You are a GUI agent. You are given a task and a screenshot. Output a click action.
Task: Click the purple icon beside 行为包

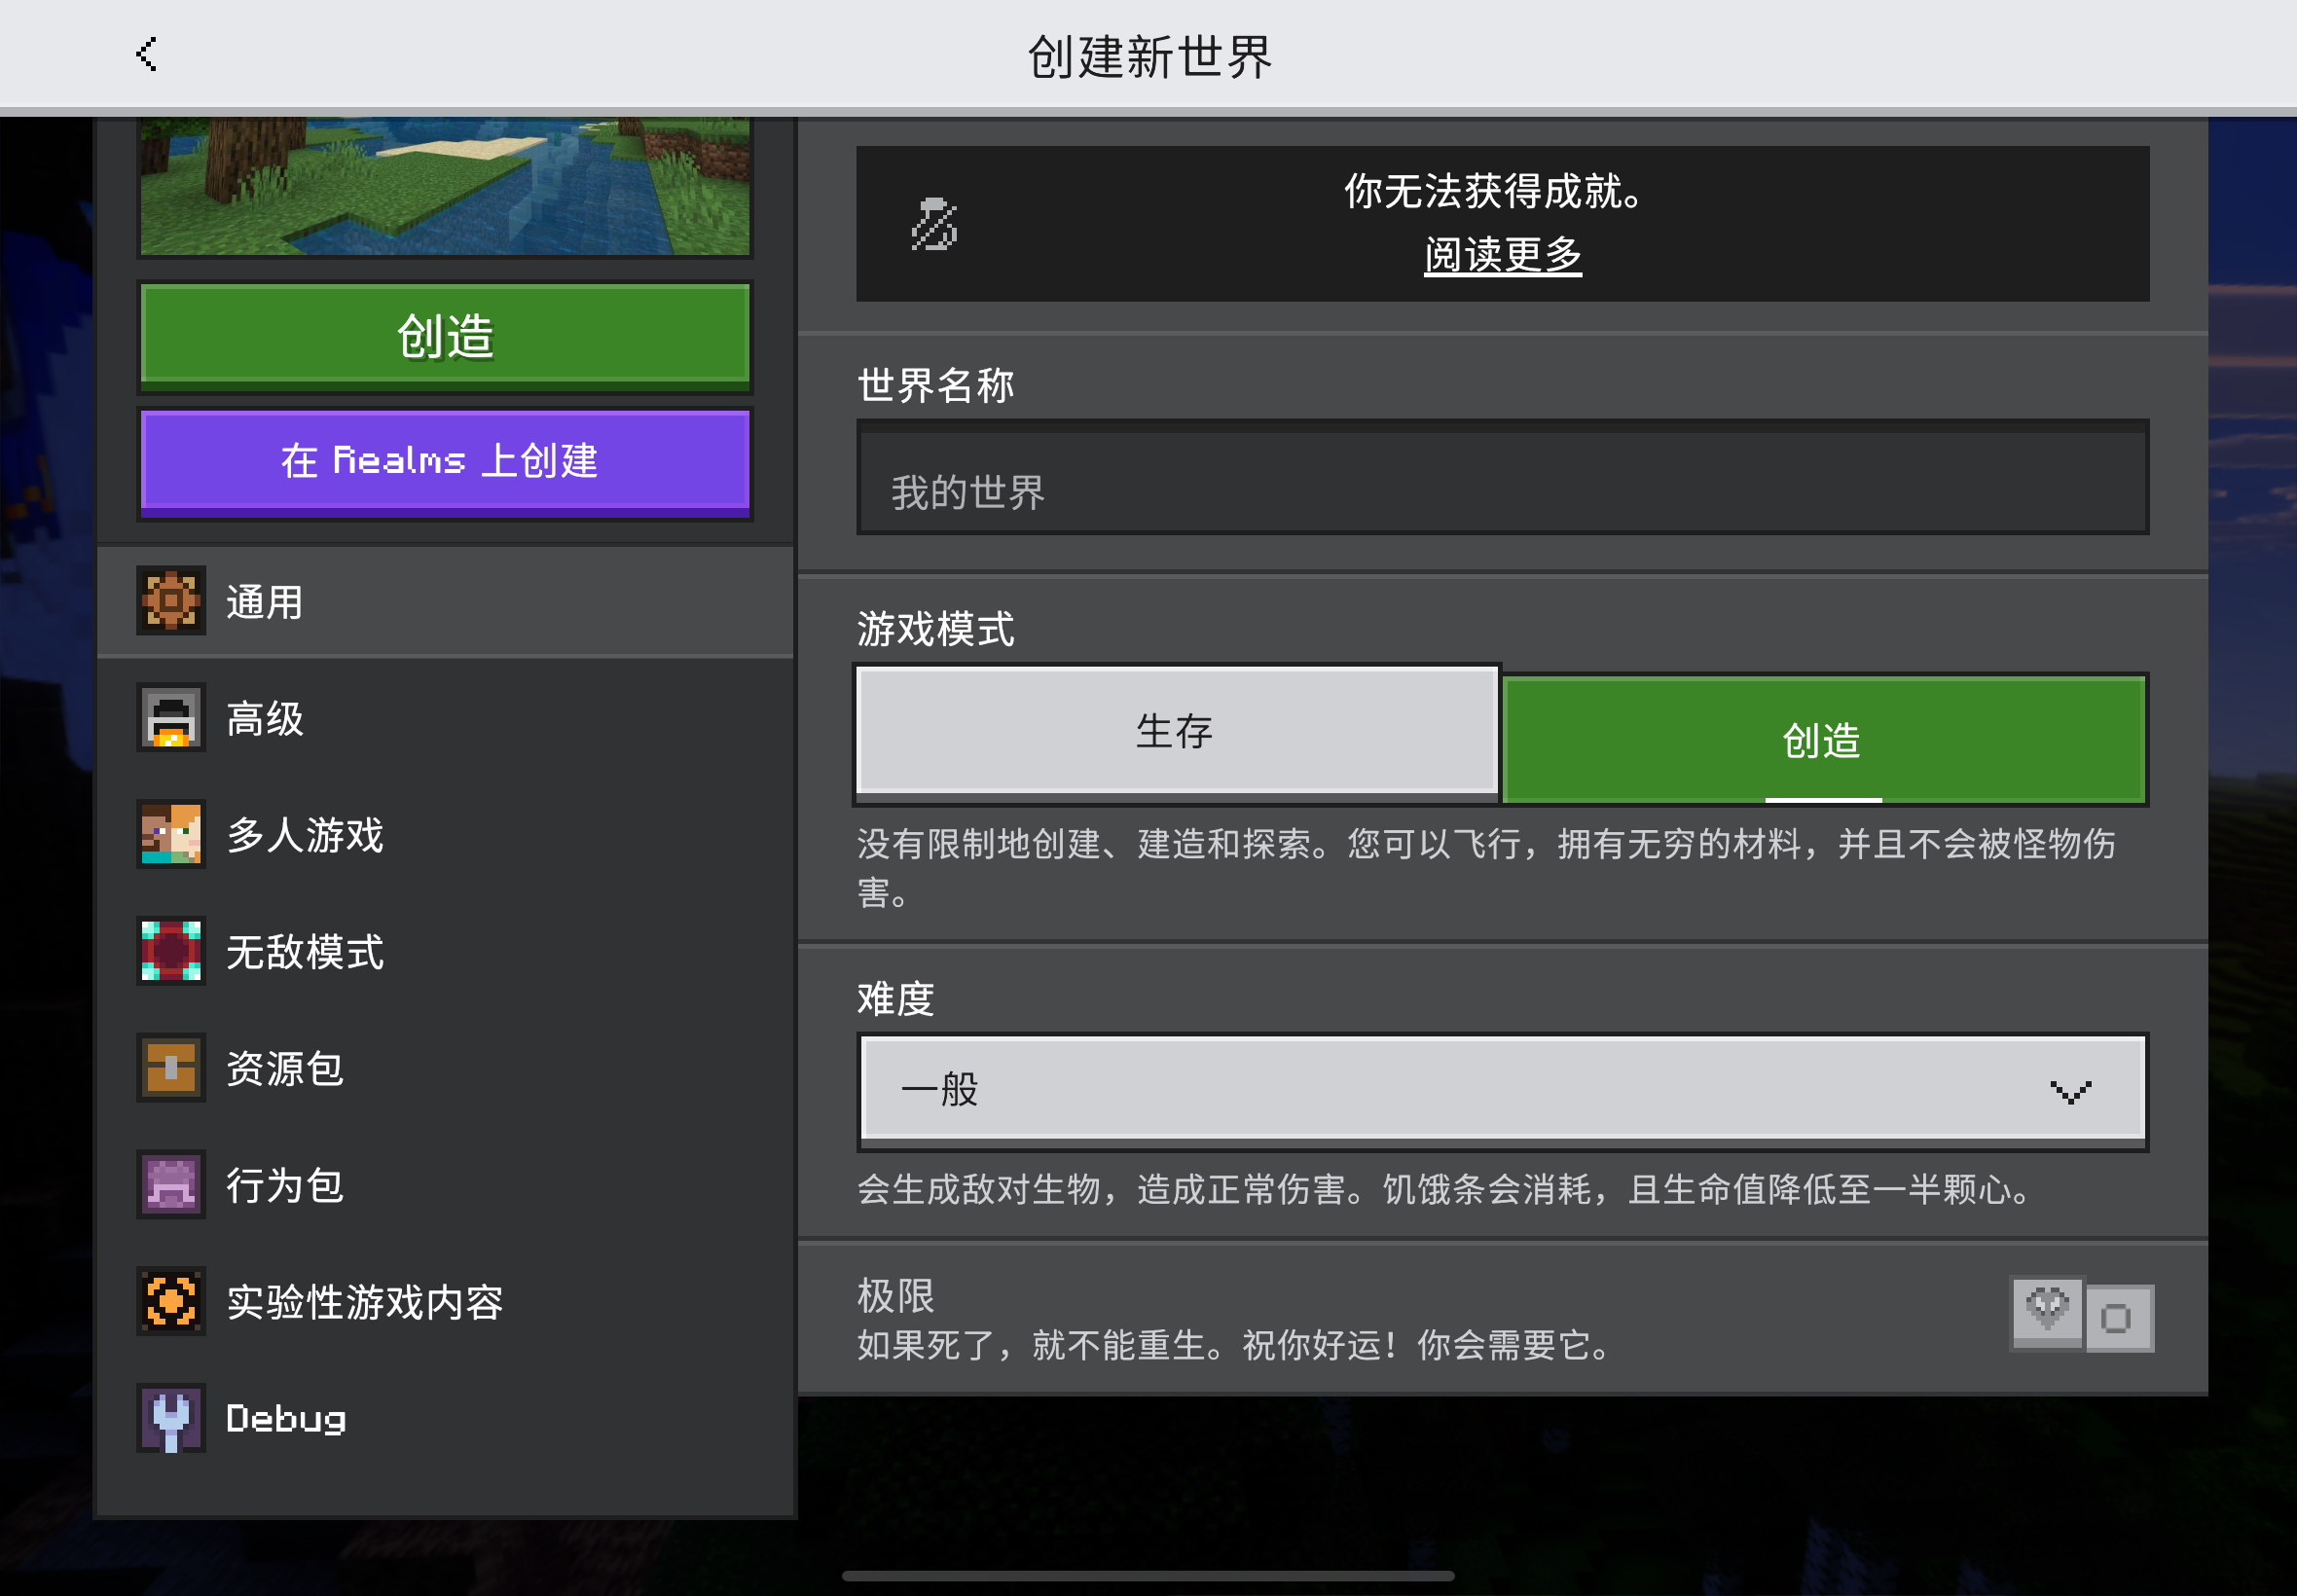171,1184
